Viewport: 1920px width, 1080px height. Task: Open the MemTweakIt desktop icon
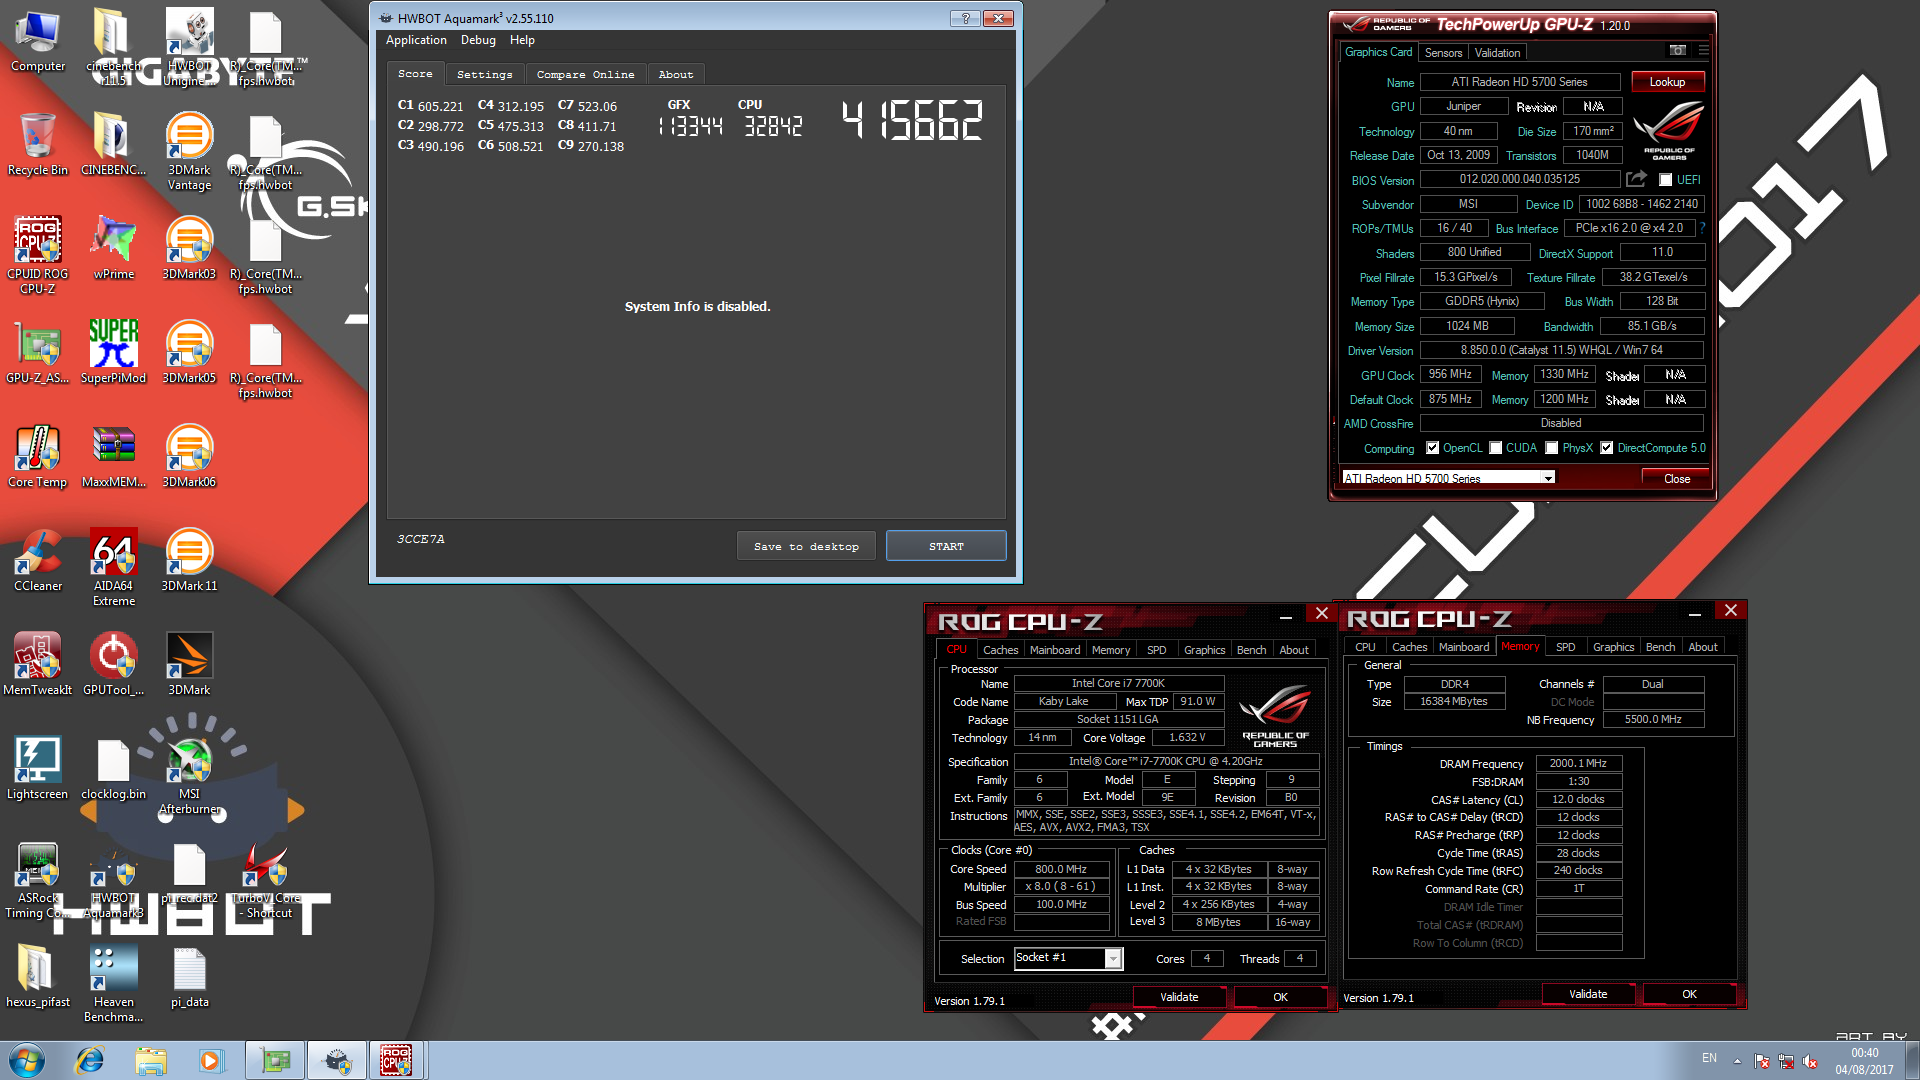38,664
